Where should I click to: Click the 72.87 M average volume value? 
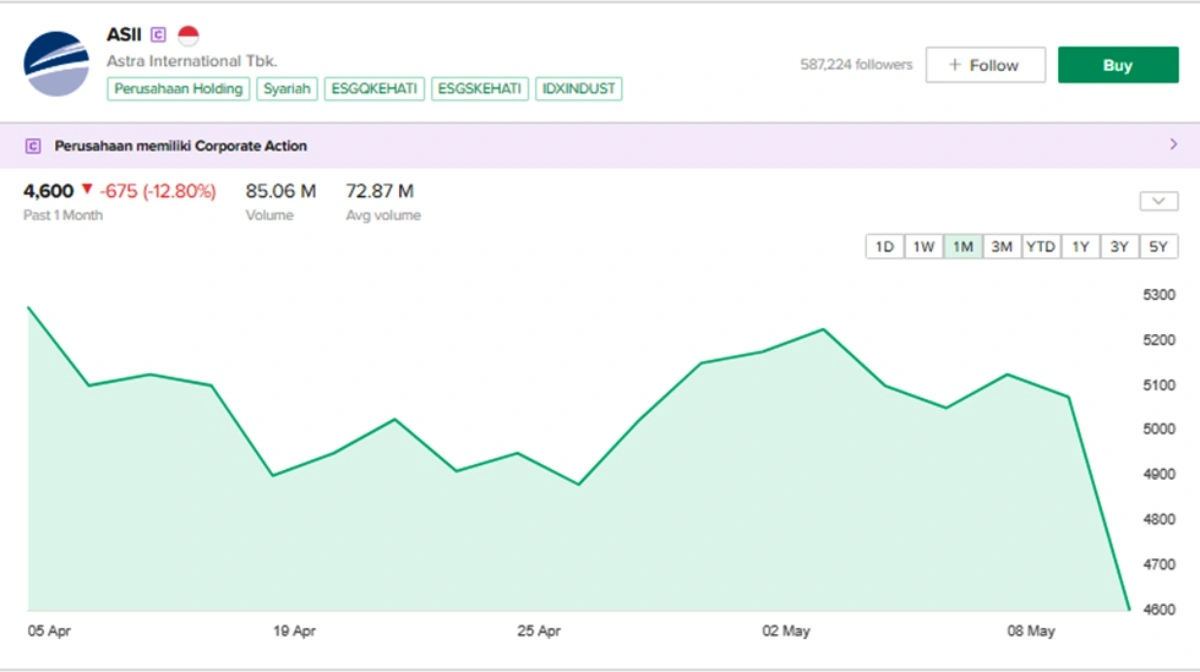pos(380,191)
